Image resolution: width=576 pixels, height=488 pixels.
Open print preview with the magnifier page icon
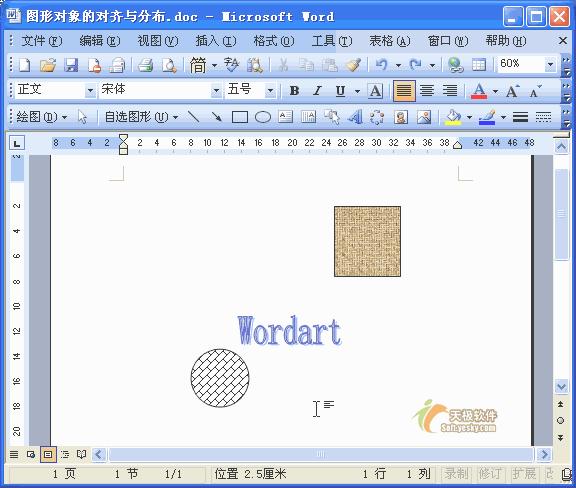[x=169, y=65]
